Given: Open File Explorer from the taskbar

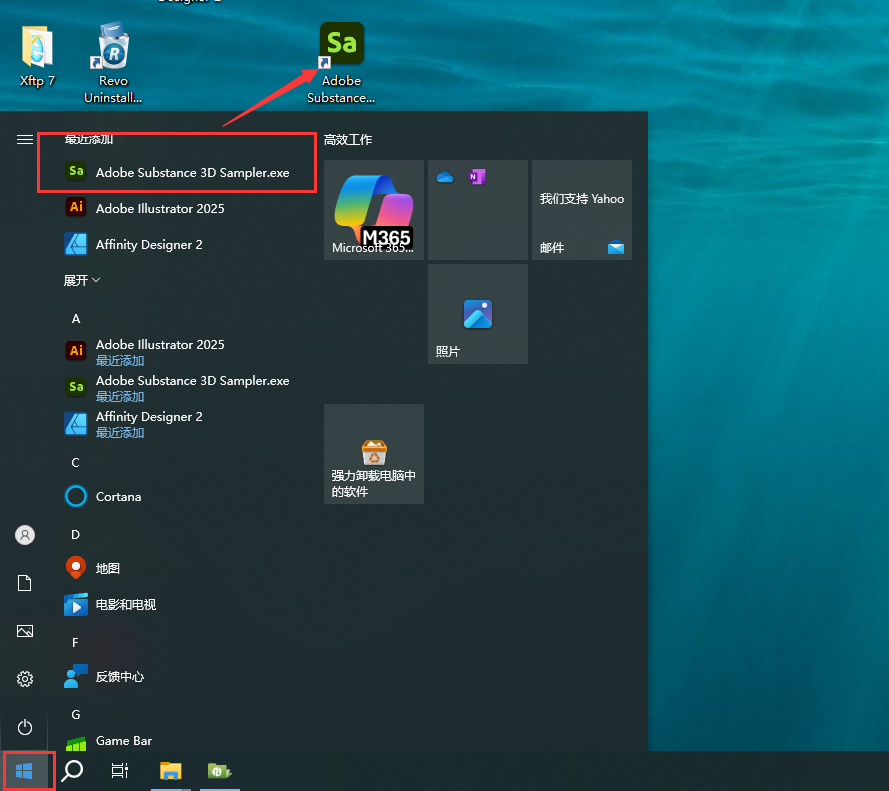Looking at the screenshot, I should (171, 770).
